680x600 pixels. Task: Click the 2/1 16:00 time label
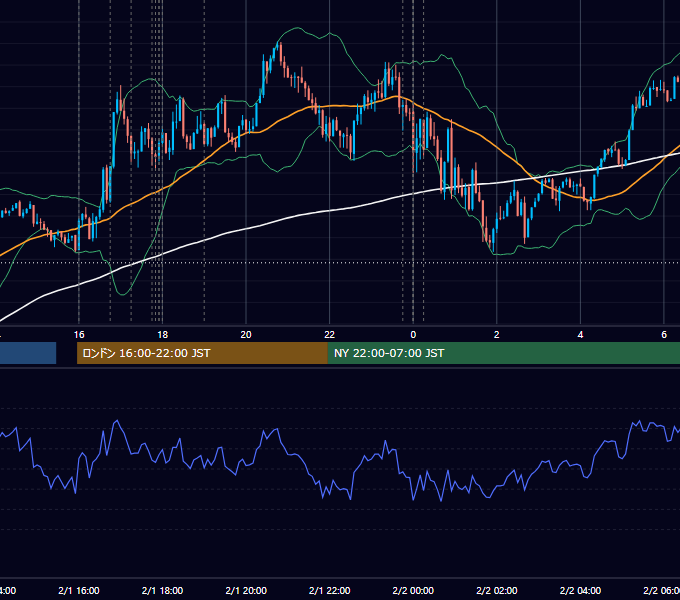coord(78,590)
